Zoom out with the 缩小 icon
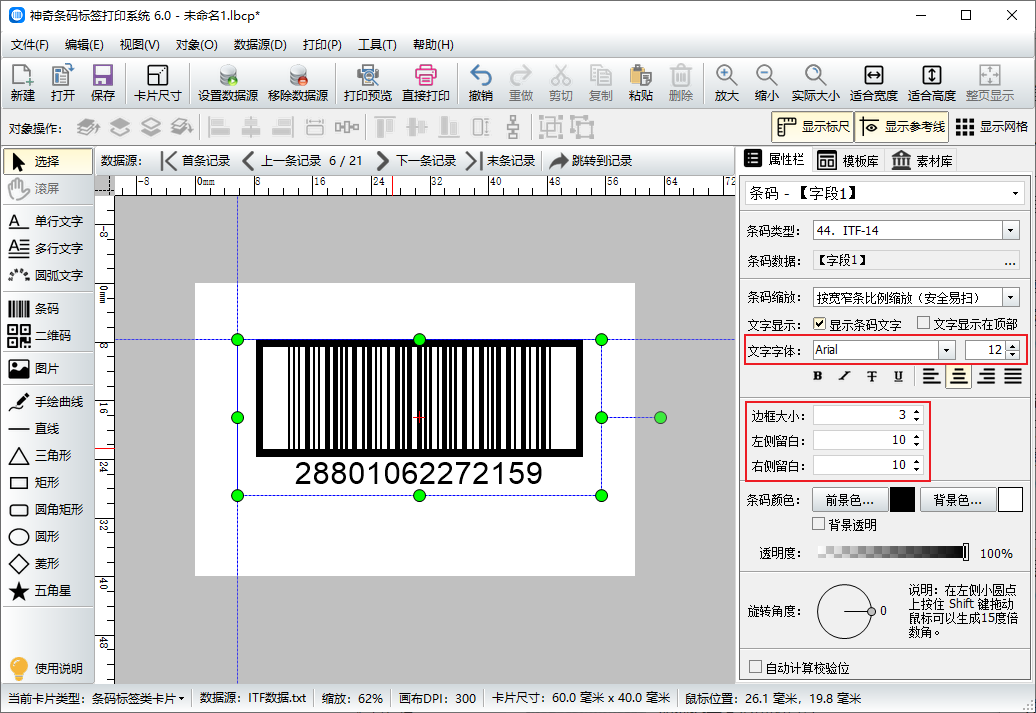Viewport: 1036px width, 713px height. pyautogui.click(x=766, y=83)
